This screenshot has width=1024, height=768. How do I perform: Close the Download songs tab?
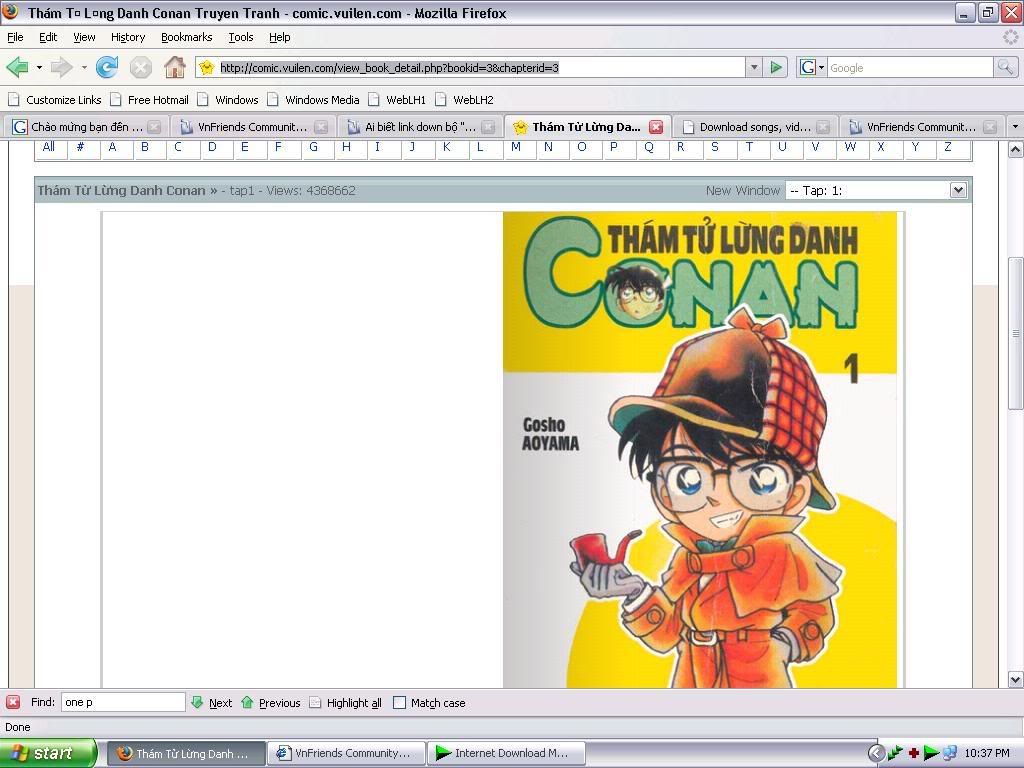823,127
